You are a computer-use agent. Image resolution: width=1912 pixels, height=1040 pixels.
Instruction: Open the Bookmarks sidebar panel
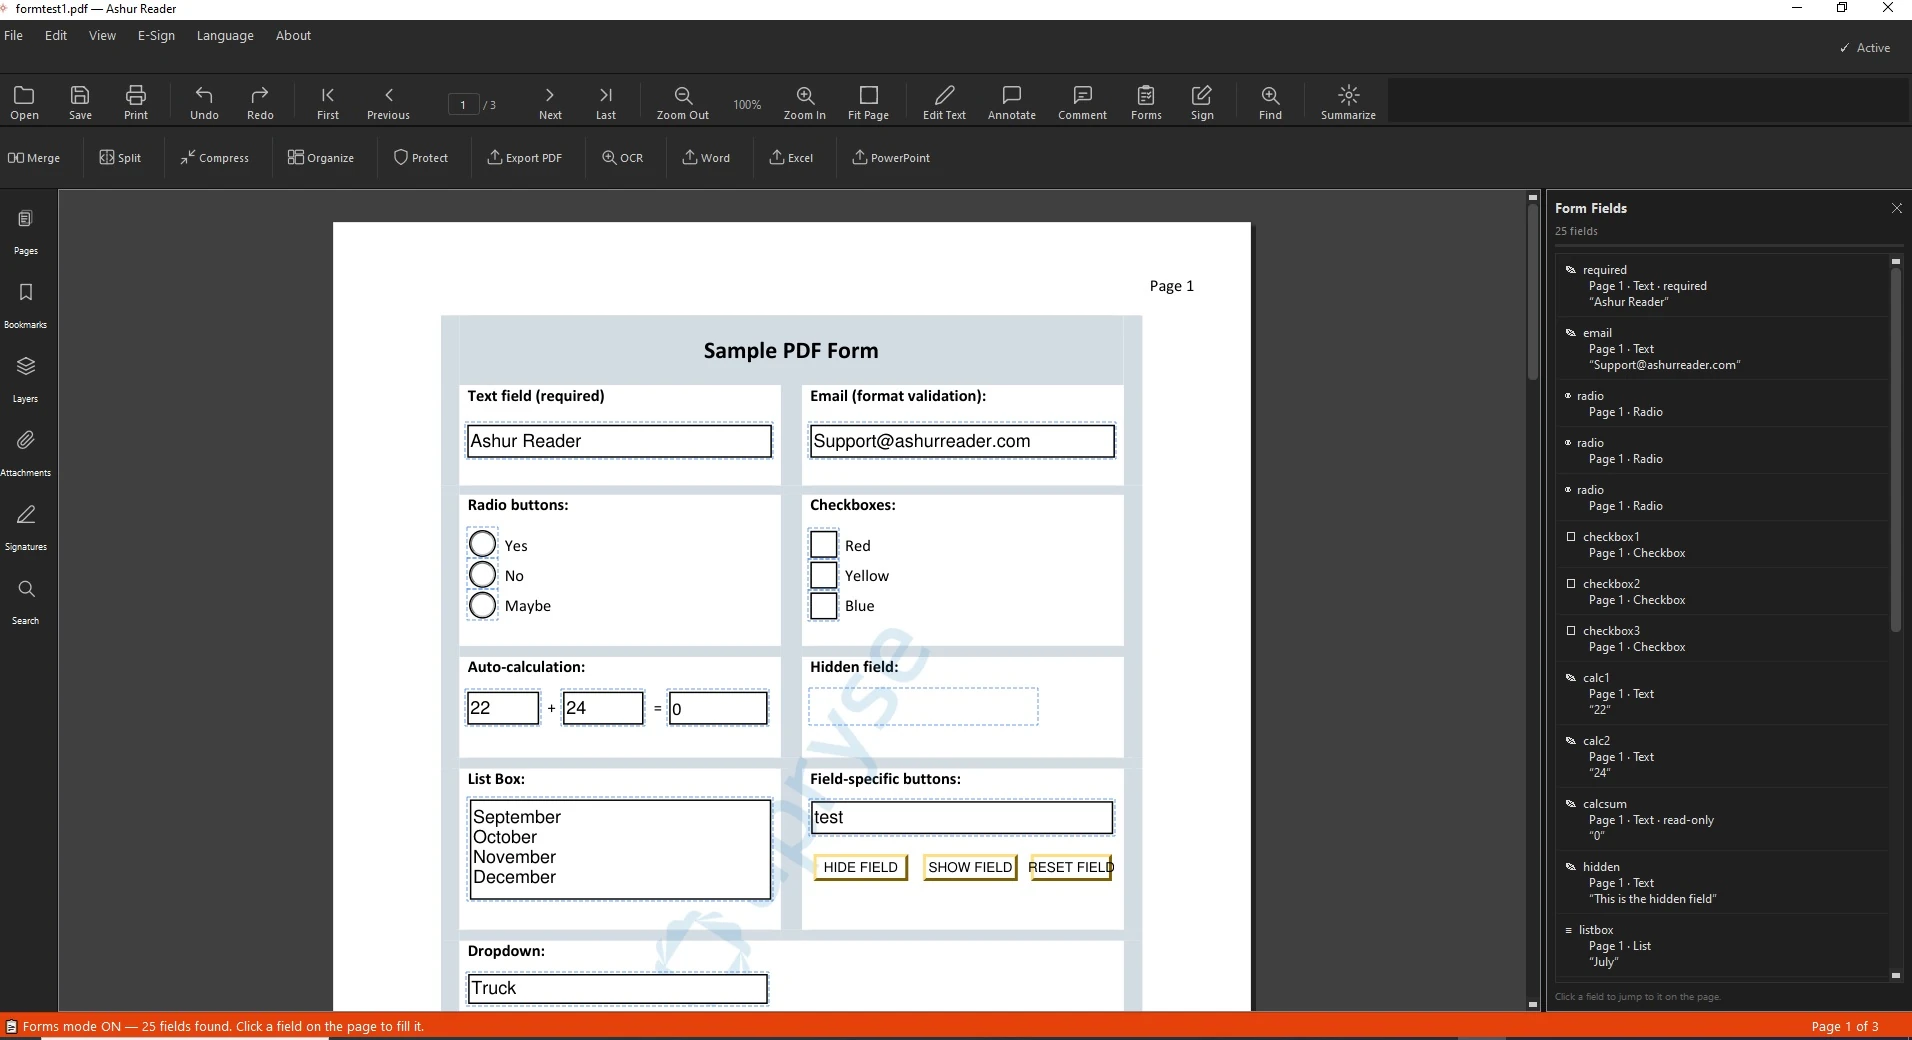[x=26, y=306]
